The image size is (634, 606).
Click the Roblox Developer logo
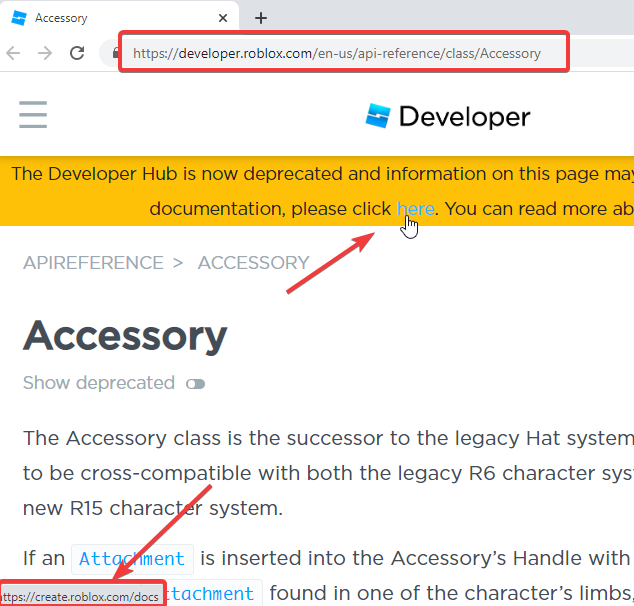(x=448, y=116)
